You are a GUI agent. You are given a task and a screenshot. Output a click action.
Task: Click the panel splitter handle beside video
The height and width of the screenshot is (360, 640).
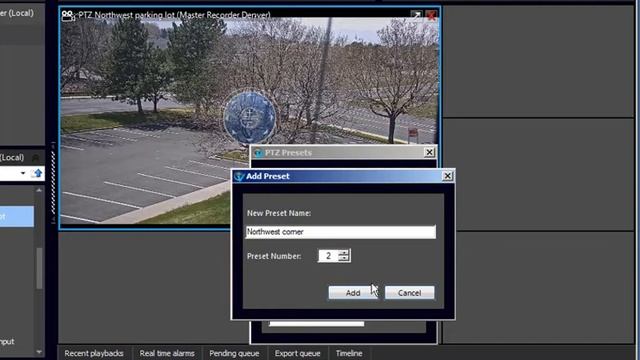53,183
